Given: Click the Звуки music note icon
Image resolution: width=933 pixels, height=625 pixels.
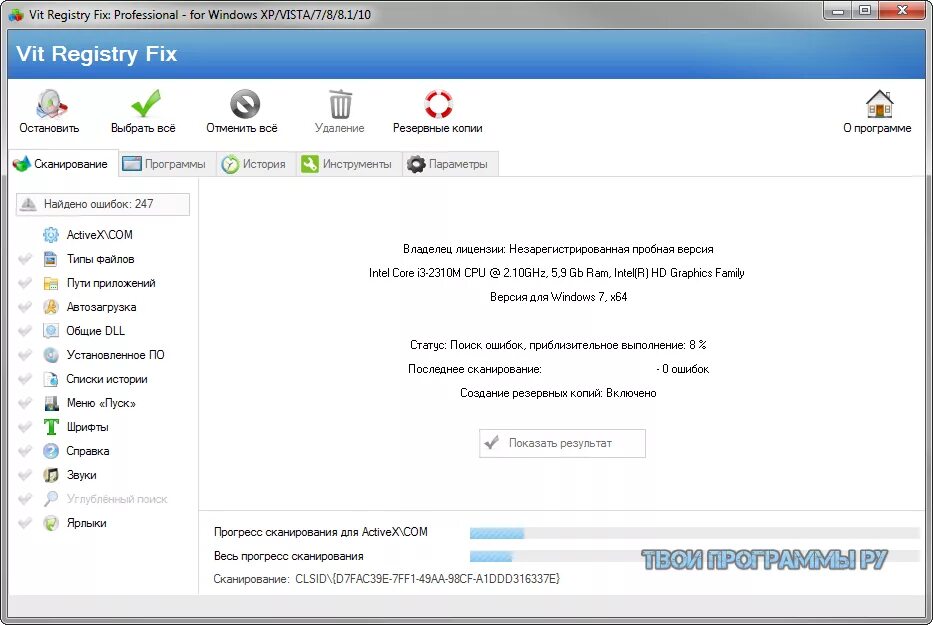Looking at the screenshot, I should pos(51,475).
